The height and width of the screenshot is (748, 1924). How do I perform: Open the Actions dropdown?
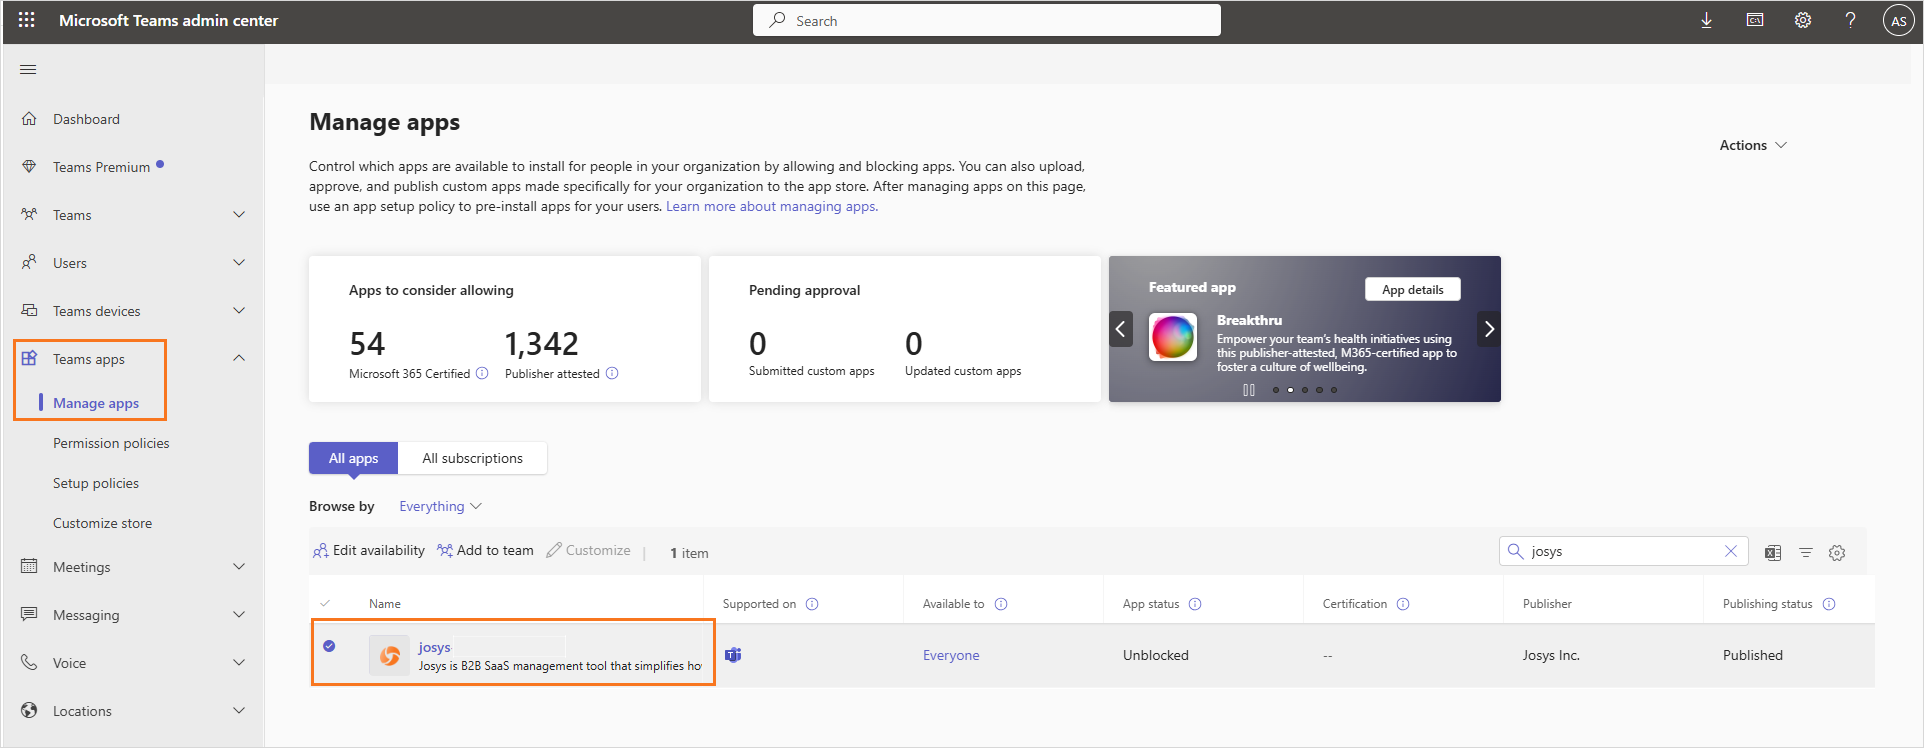(x=1753, y=145)
